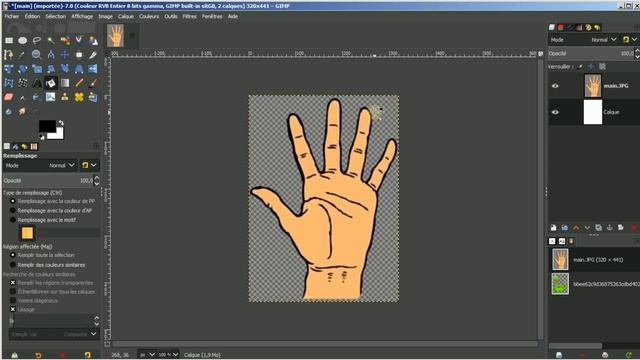Select the Heal tool
Viewport: 640px width, 360px height.
point(79,97)
